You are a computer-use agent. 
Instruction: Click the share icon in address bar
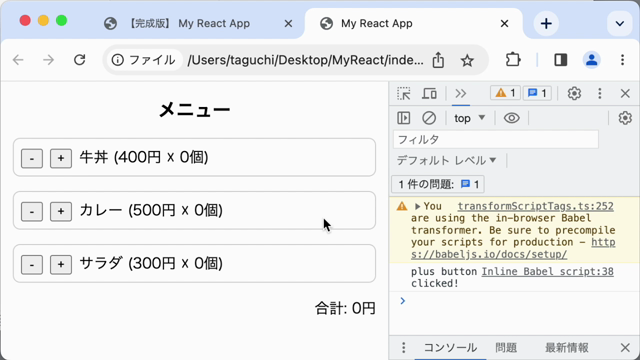click(438, 60)
